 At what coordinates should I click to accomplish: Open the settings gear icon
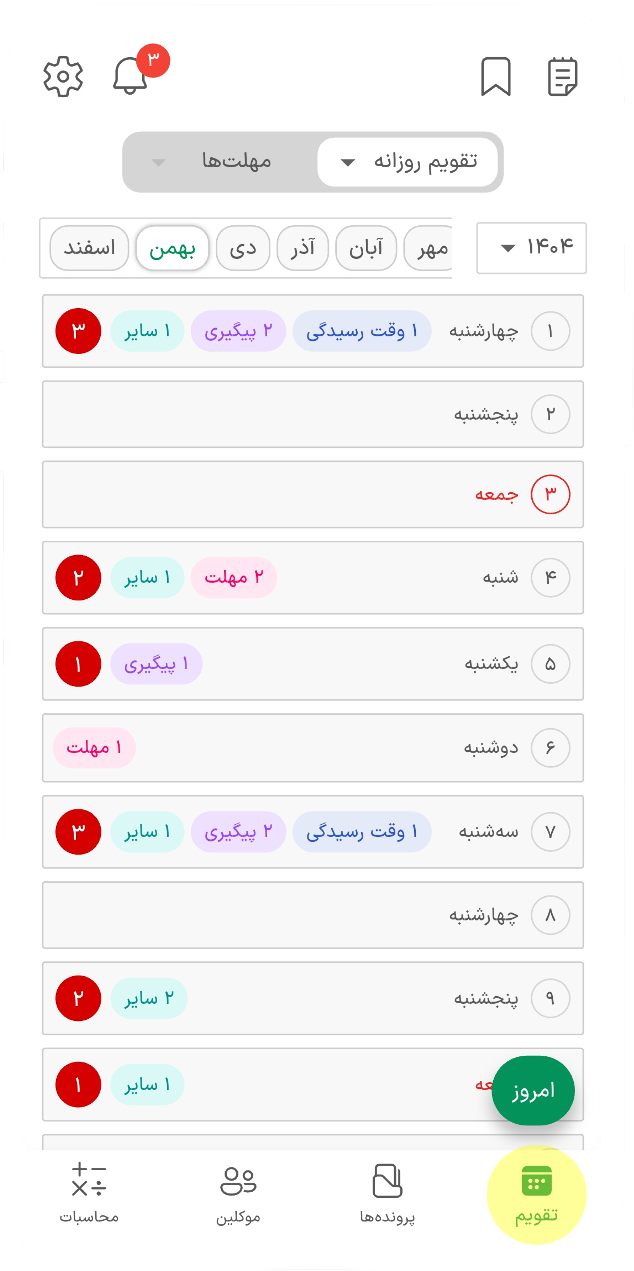coord(63,77)
